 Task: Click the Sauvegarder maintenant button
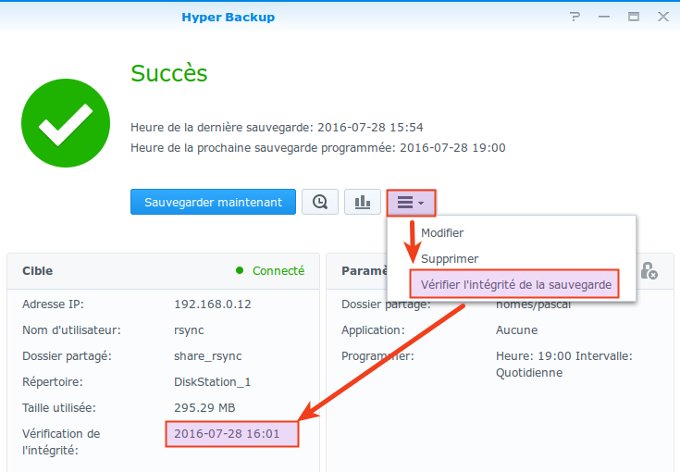(x=213, y=202)
